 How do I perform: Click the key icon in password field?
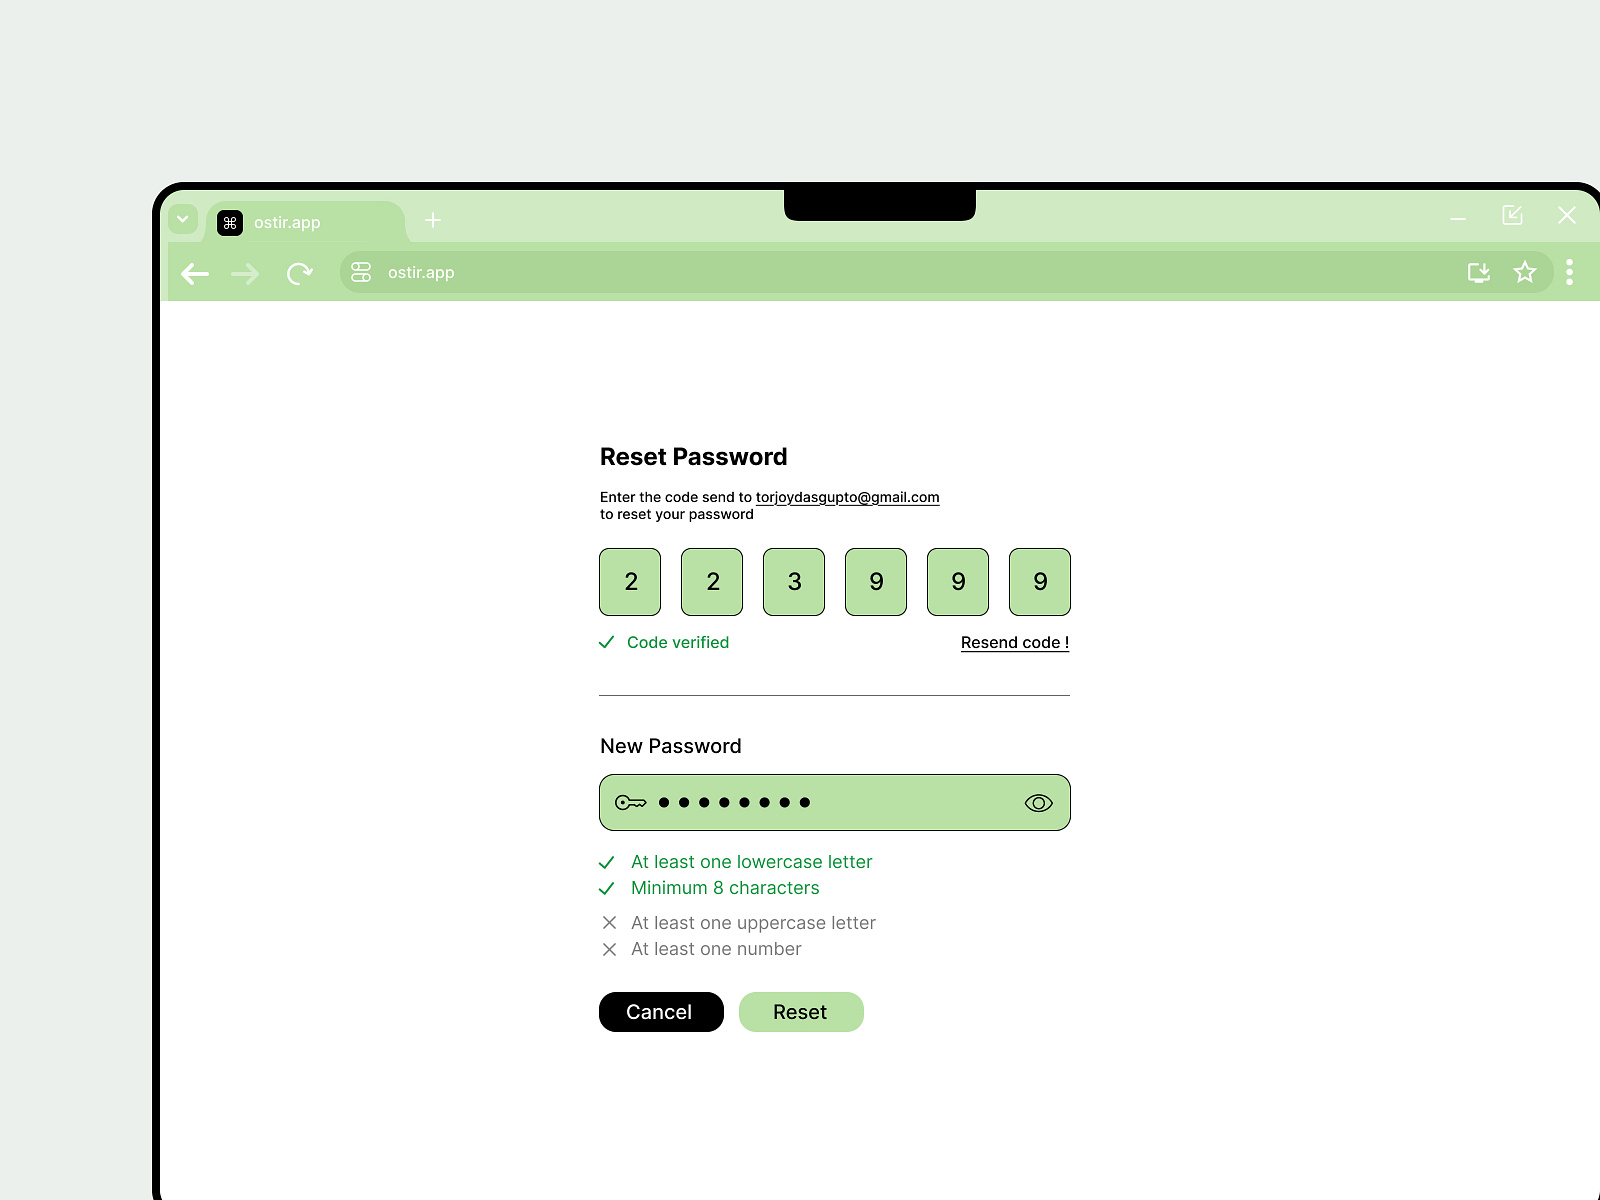point(631,803)
